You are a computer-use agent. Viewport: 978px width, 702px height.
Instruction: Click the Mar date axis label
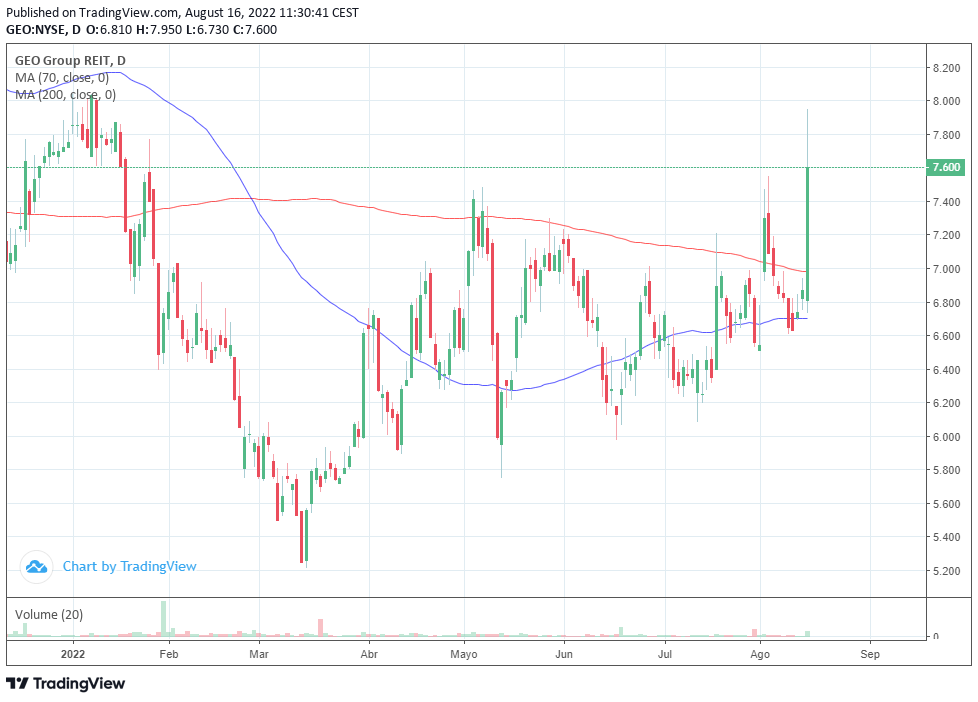tap(259, 654)
